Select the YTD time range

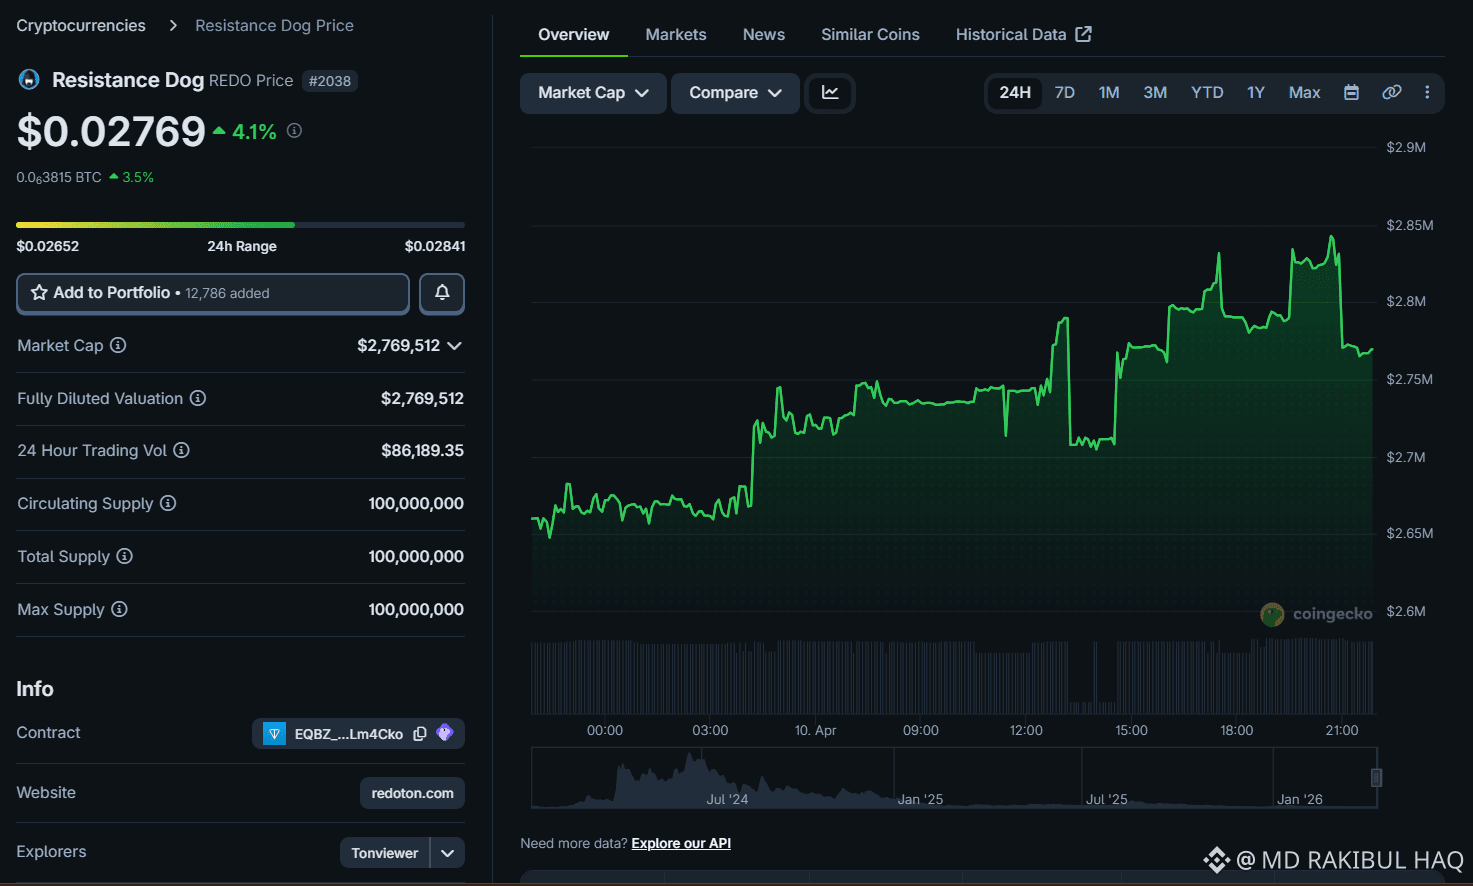pos(1207,93)
